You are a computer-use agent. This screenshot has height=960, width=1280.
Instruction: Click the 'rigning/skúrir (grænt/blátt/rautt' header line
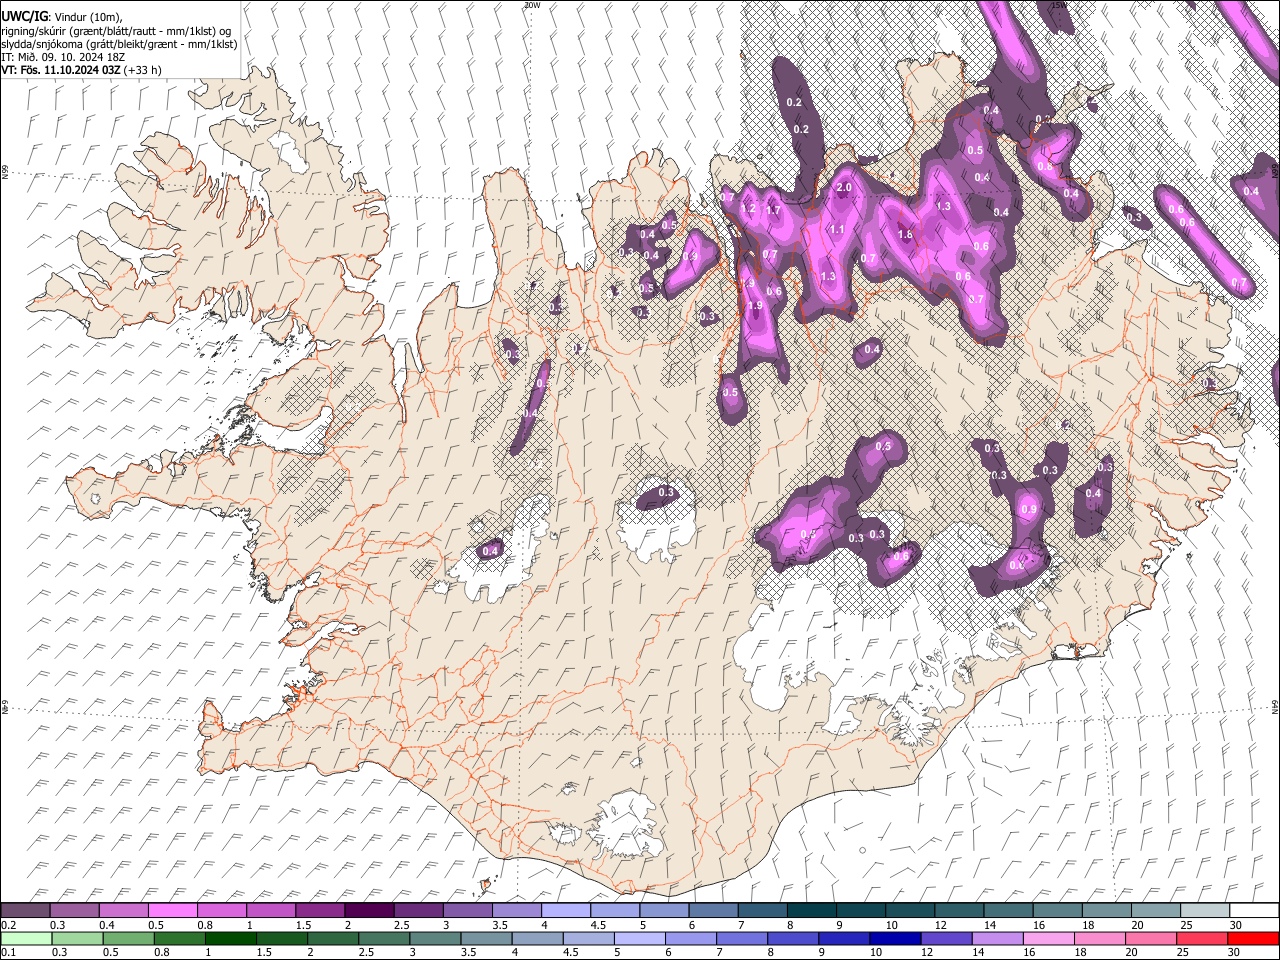[116, 31]
